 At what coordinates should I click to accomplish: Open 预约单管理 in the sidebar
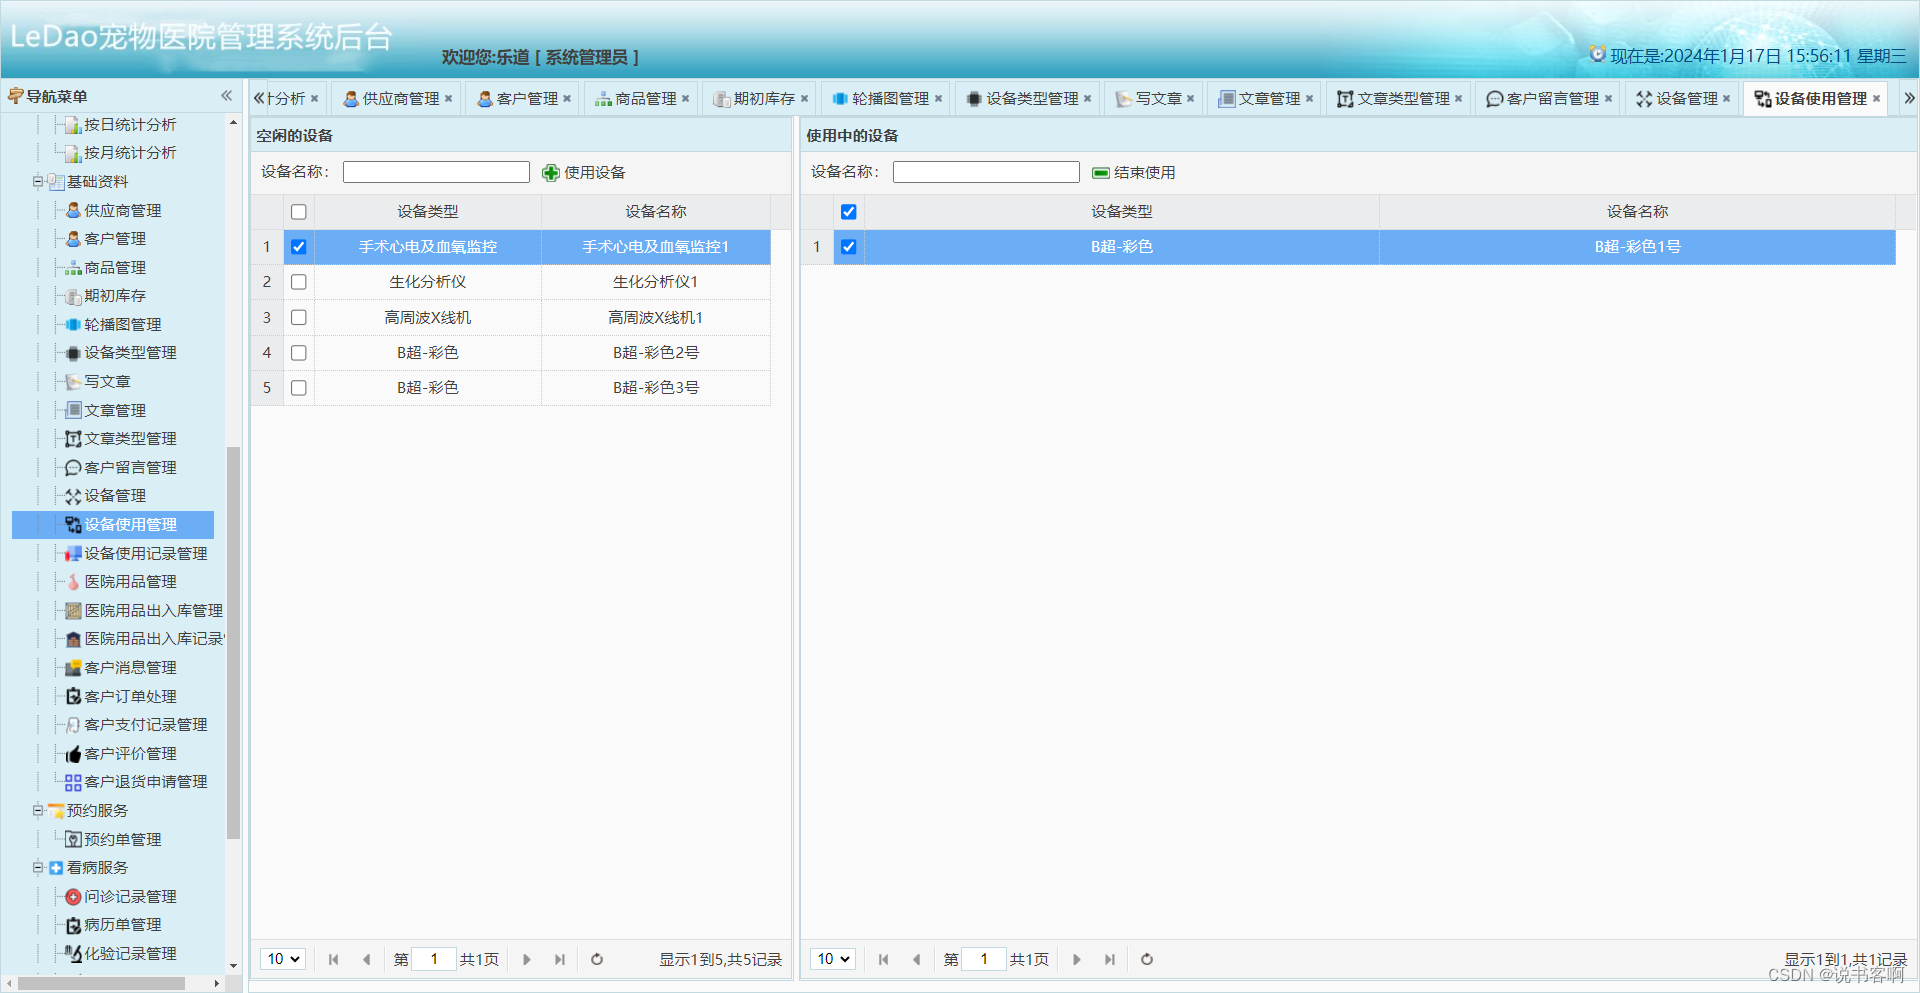tap(122, 839)
